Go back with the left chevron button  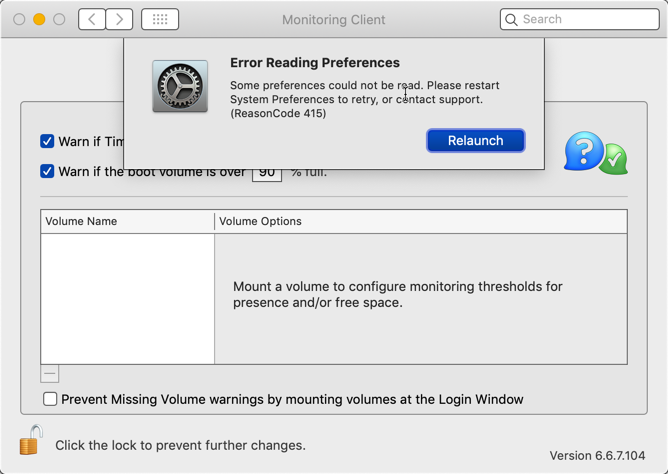pyautogui.click(x=92, y=19)
